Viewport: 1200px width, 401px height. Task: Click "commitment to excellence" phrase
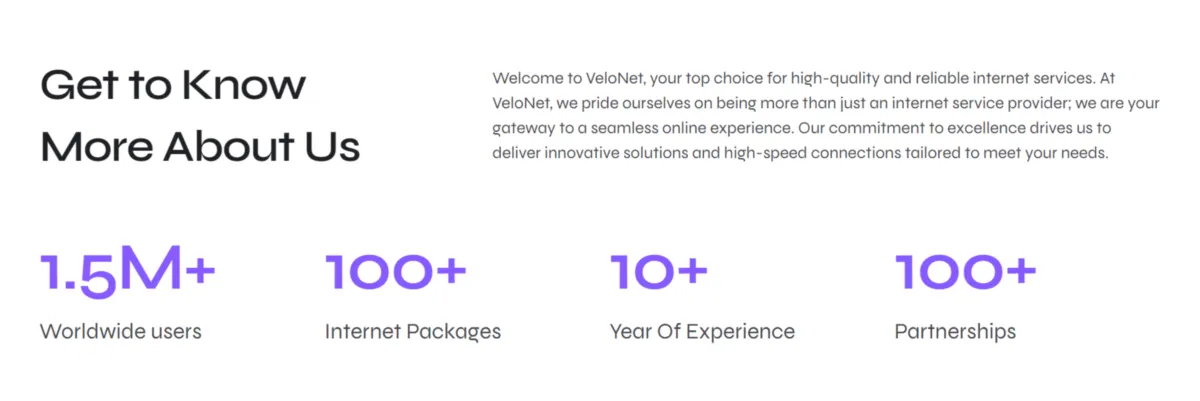pyautogui.click(x=922, y=130)
